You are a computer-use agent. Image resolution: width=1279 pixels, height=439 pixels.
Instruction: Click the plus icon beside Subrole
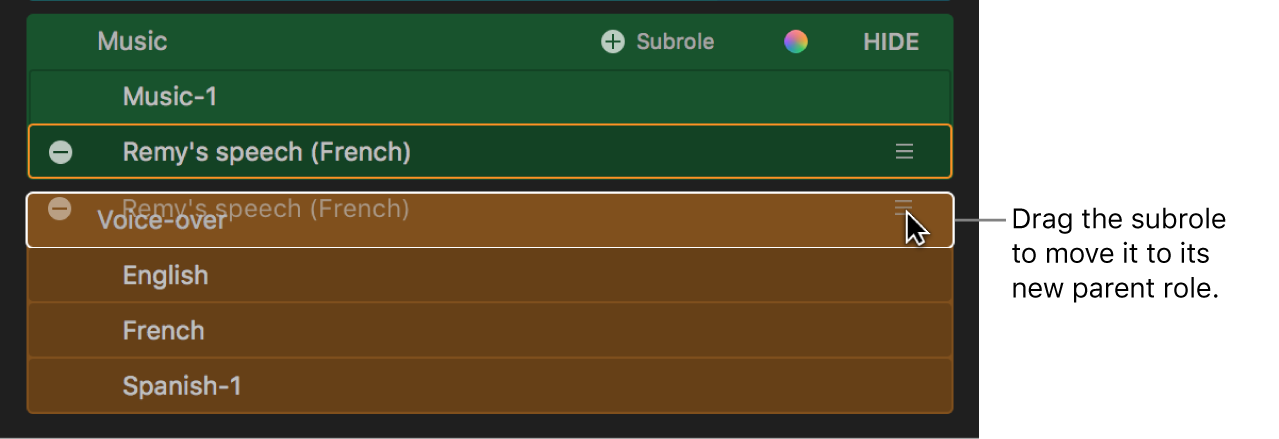pyautogui.click(x=612, y=42)
